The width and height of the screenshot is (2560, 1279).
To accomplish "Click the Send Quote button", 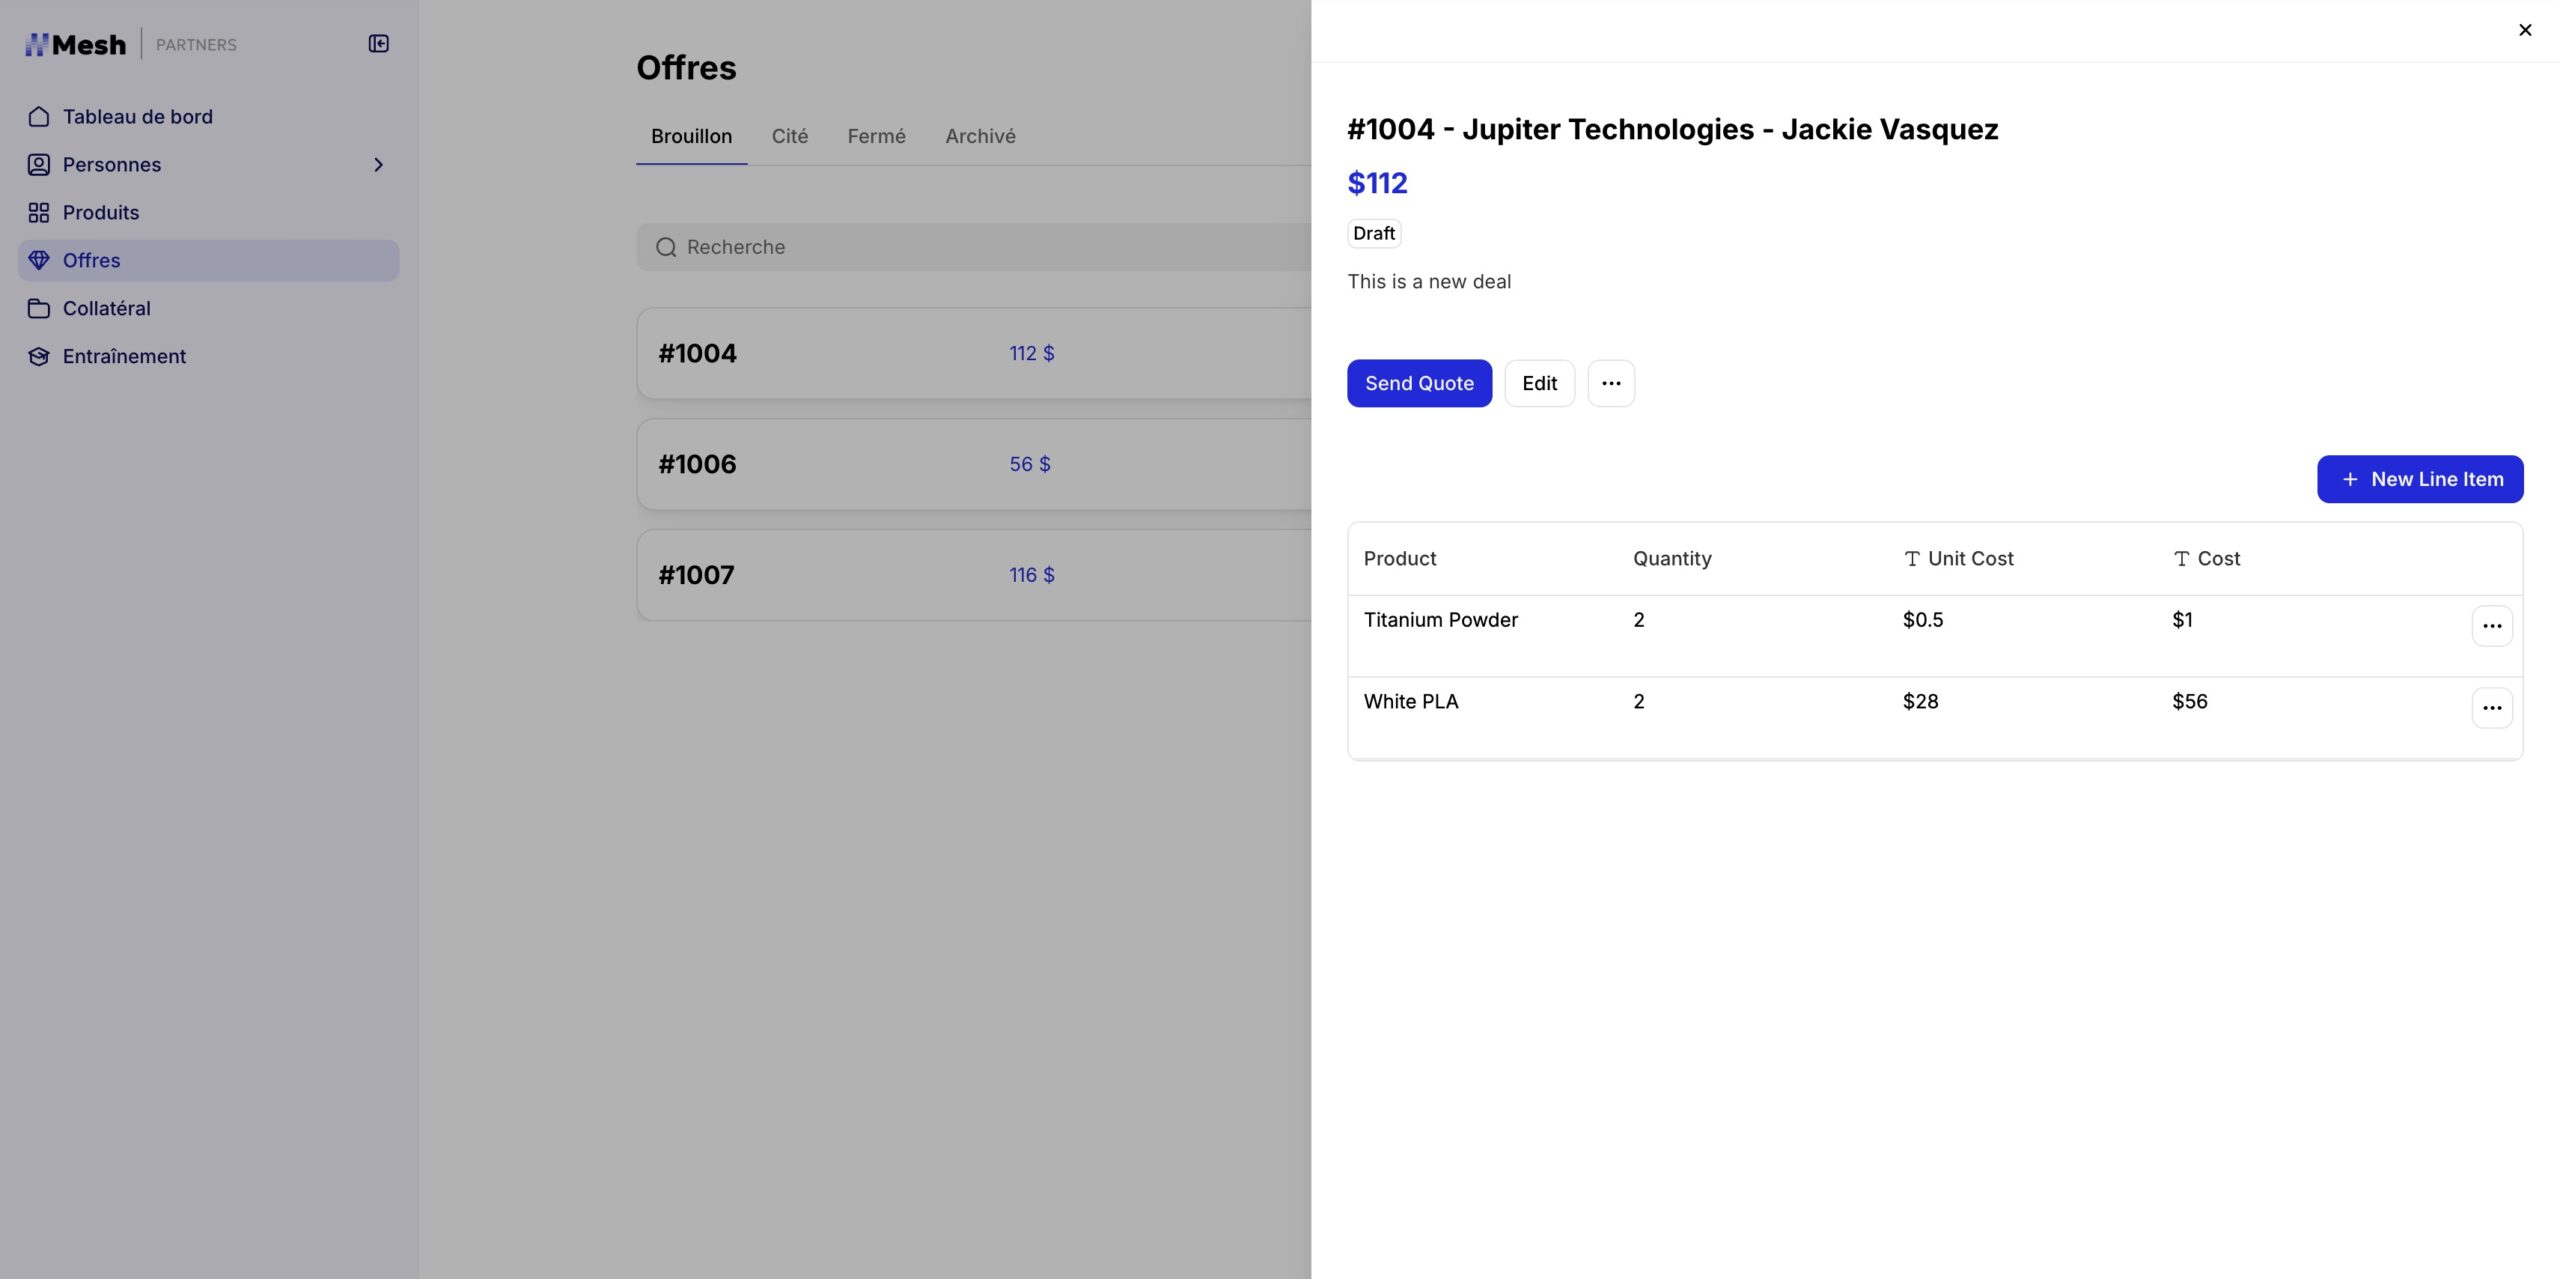I will 1418,383.
